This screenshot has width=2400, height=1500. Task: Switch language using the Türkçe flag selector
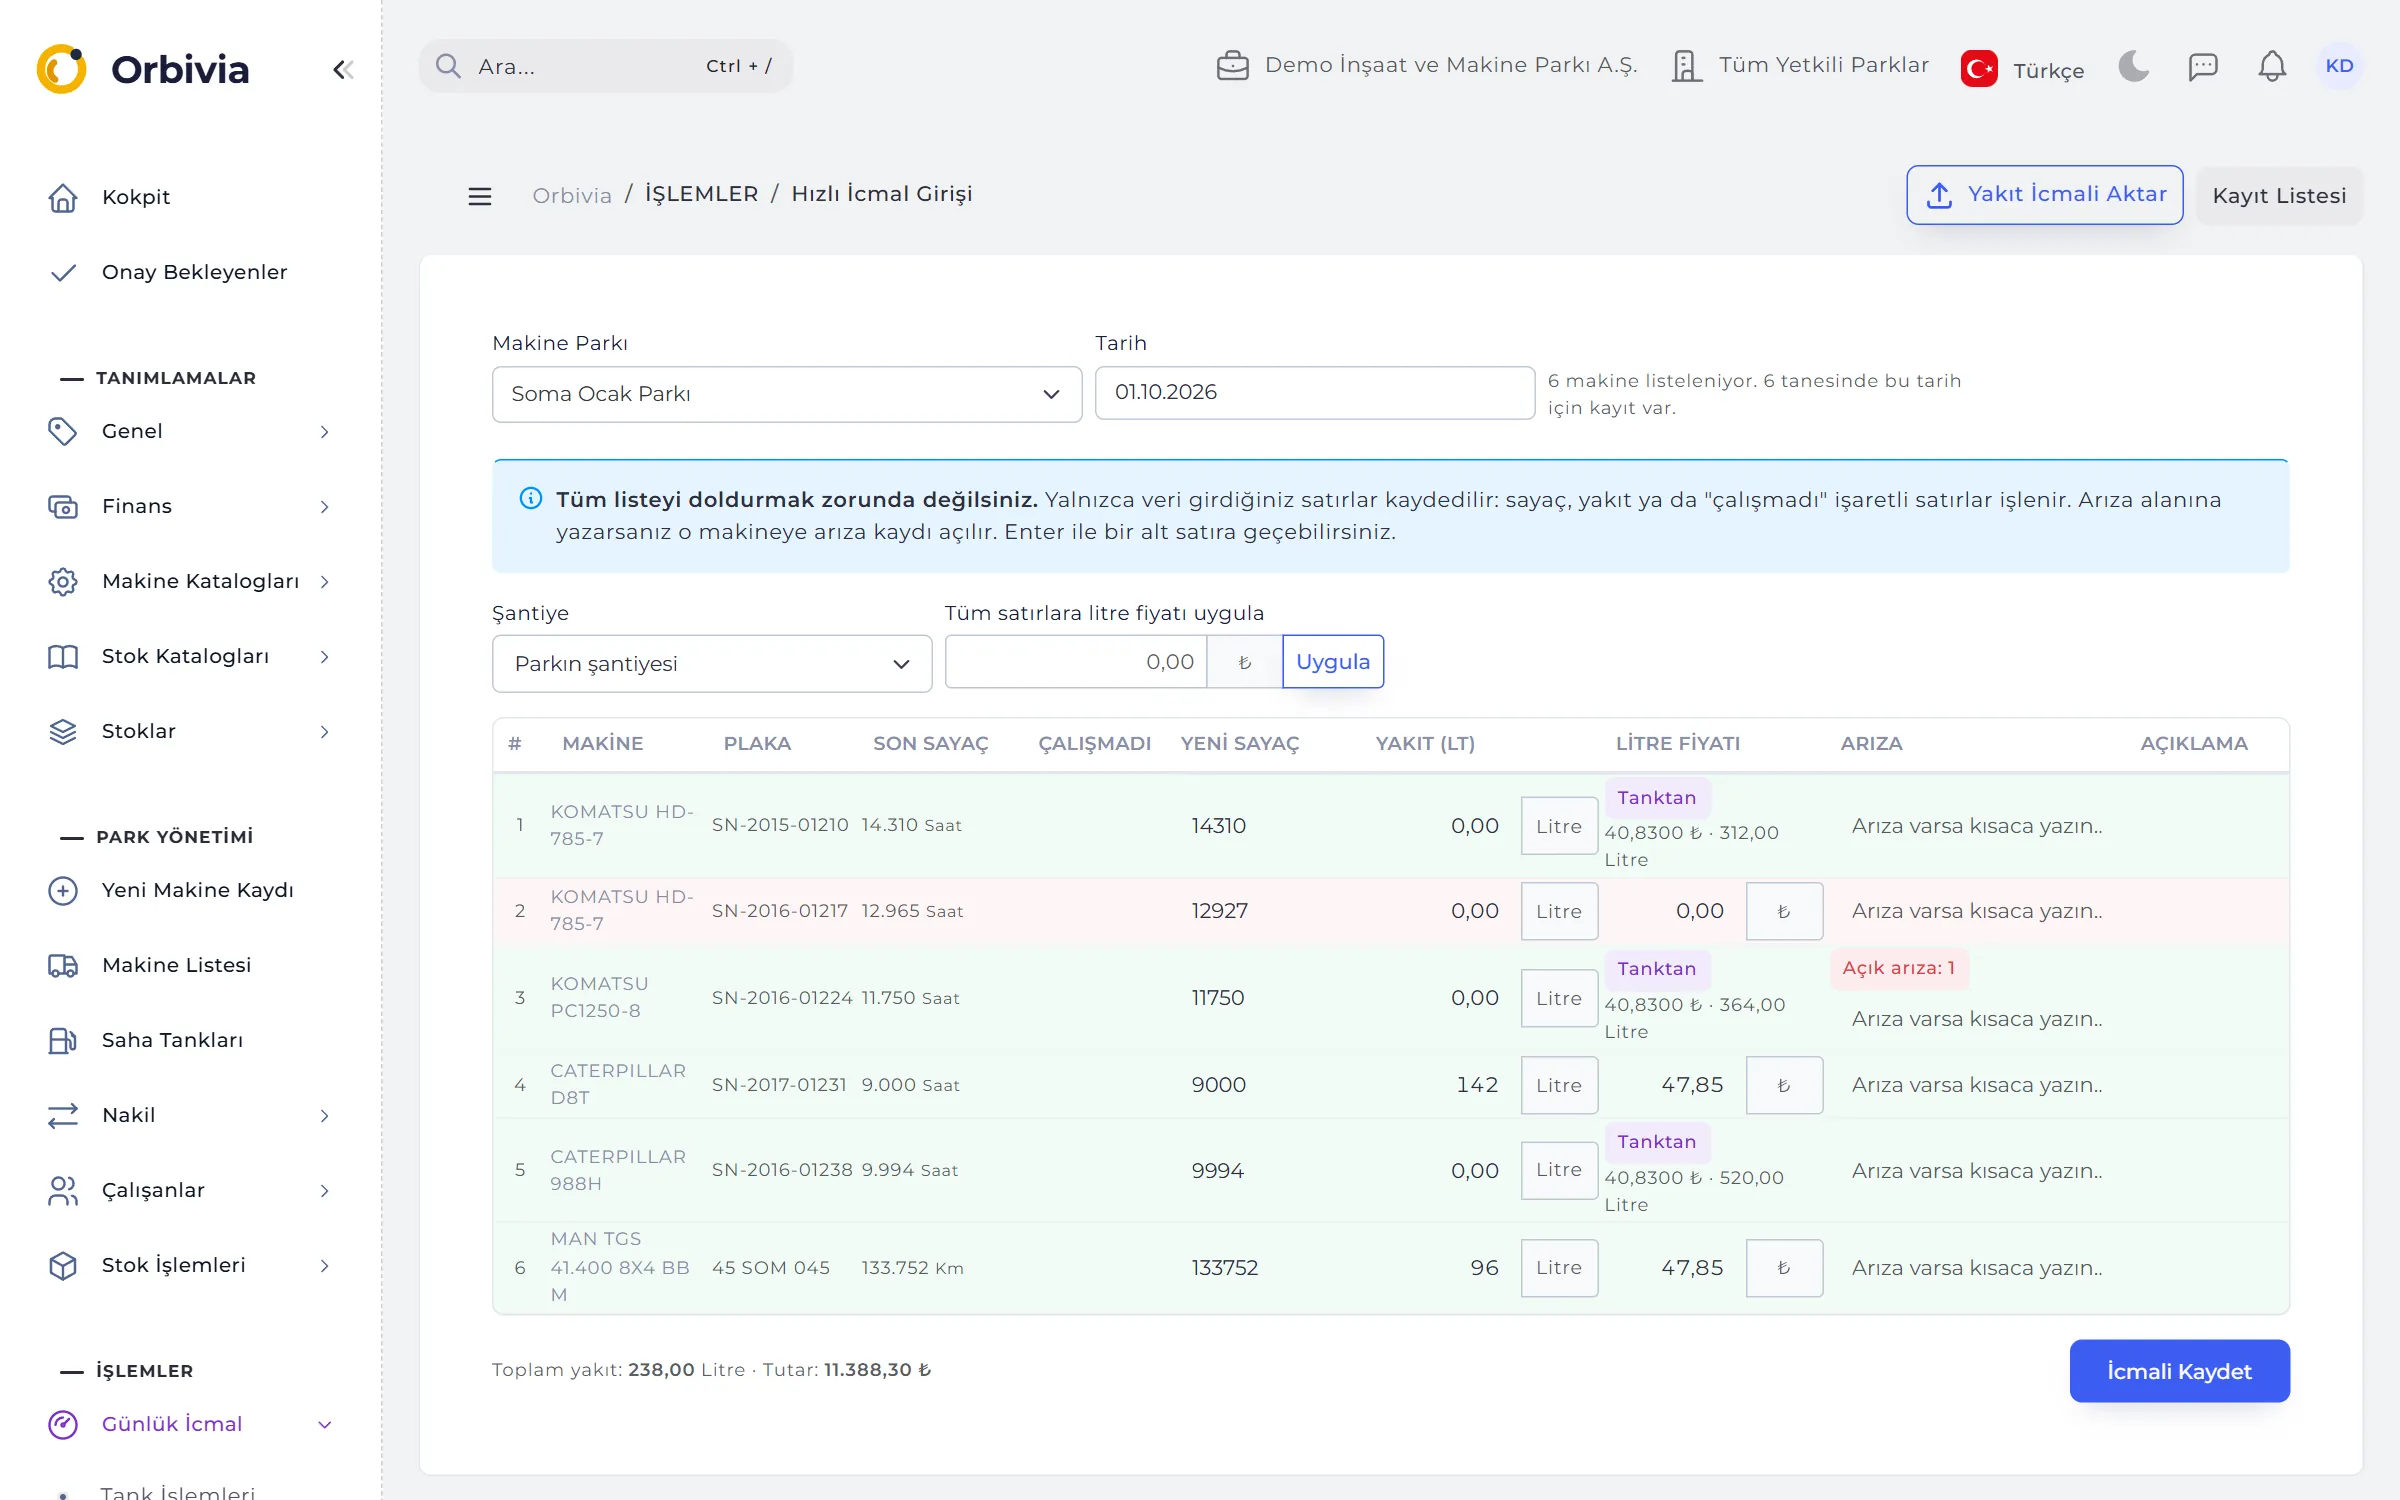click(x=2022, y=69)
